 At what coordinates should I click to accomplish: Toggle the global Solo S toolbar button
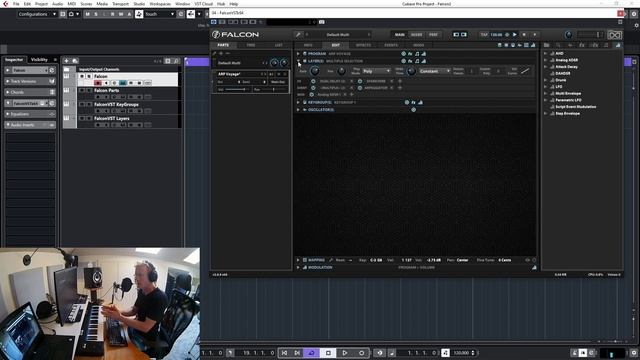click(96, 14)
